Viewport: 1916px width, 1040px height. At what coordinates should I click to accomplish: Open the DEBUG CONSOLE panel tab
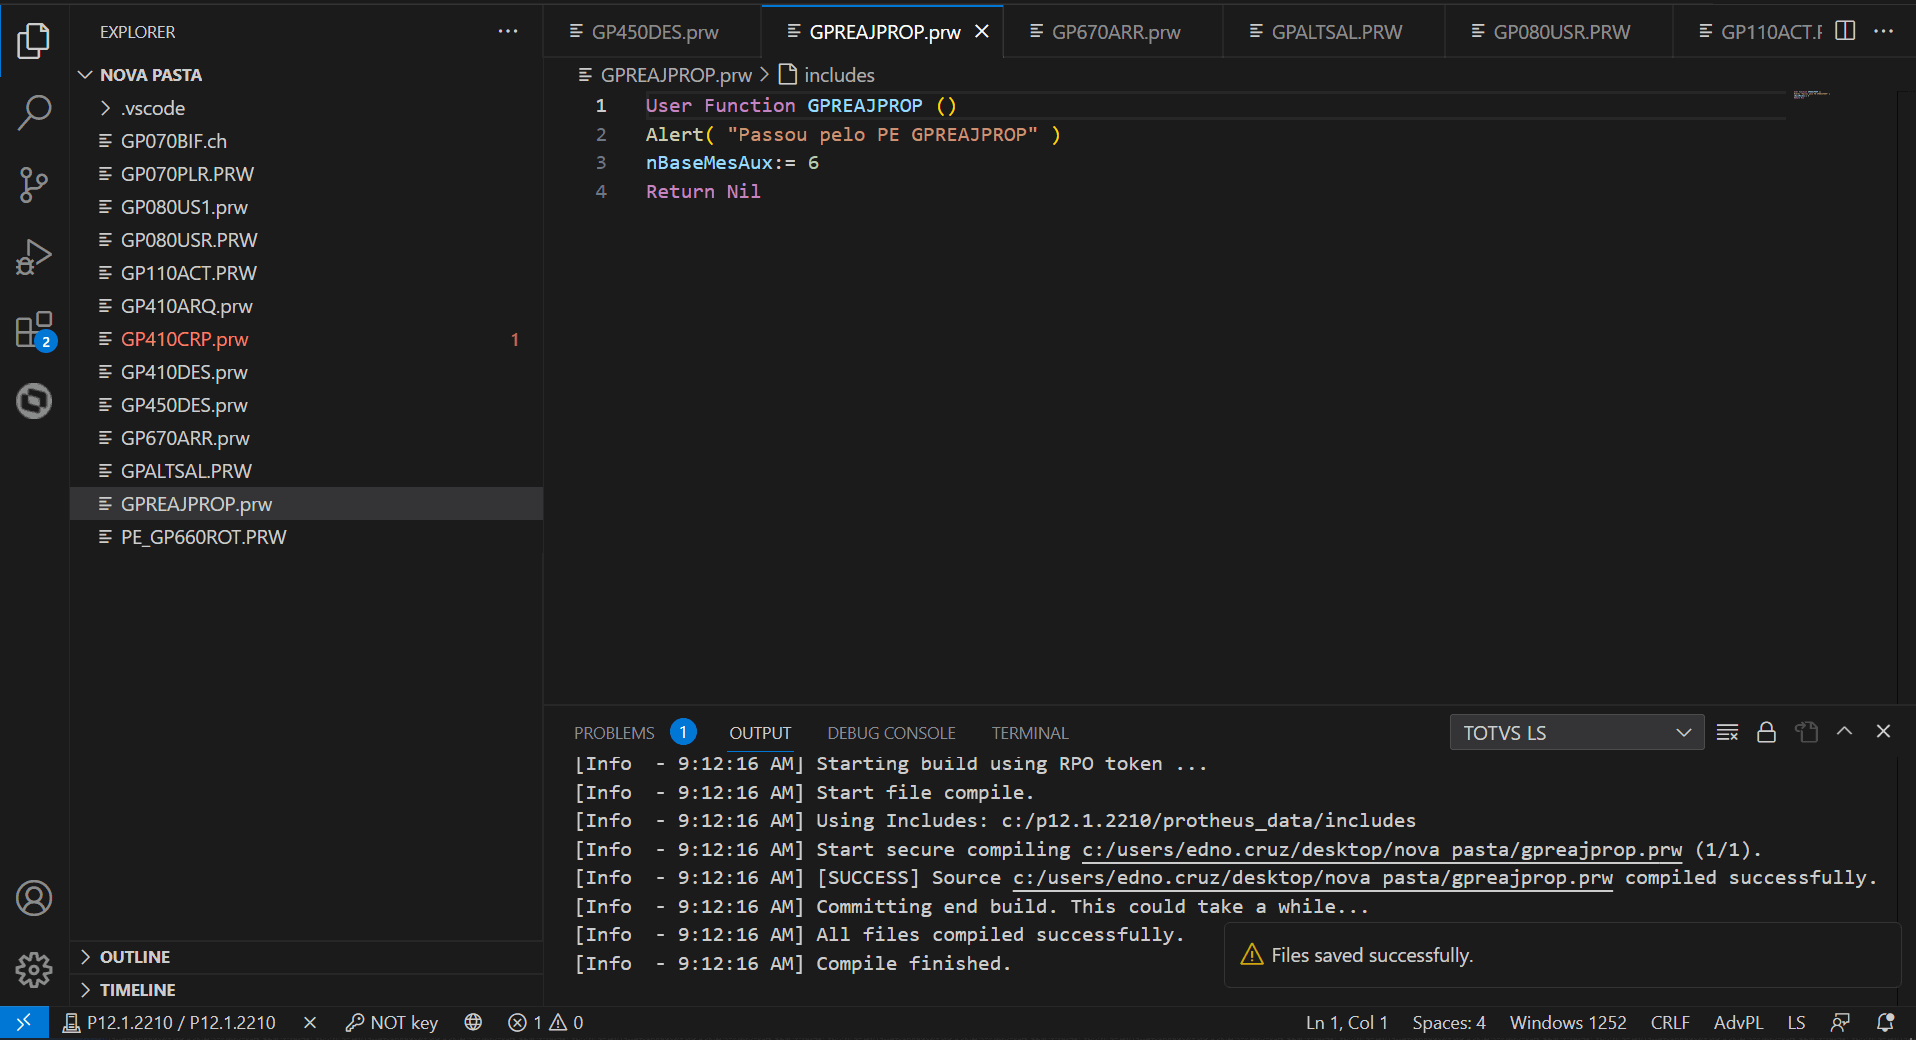coord(891,732)
